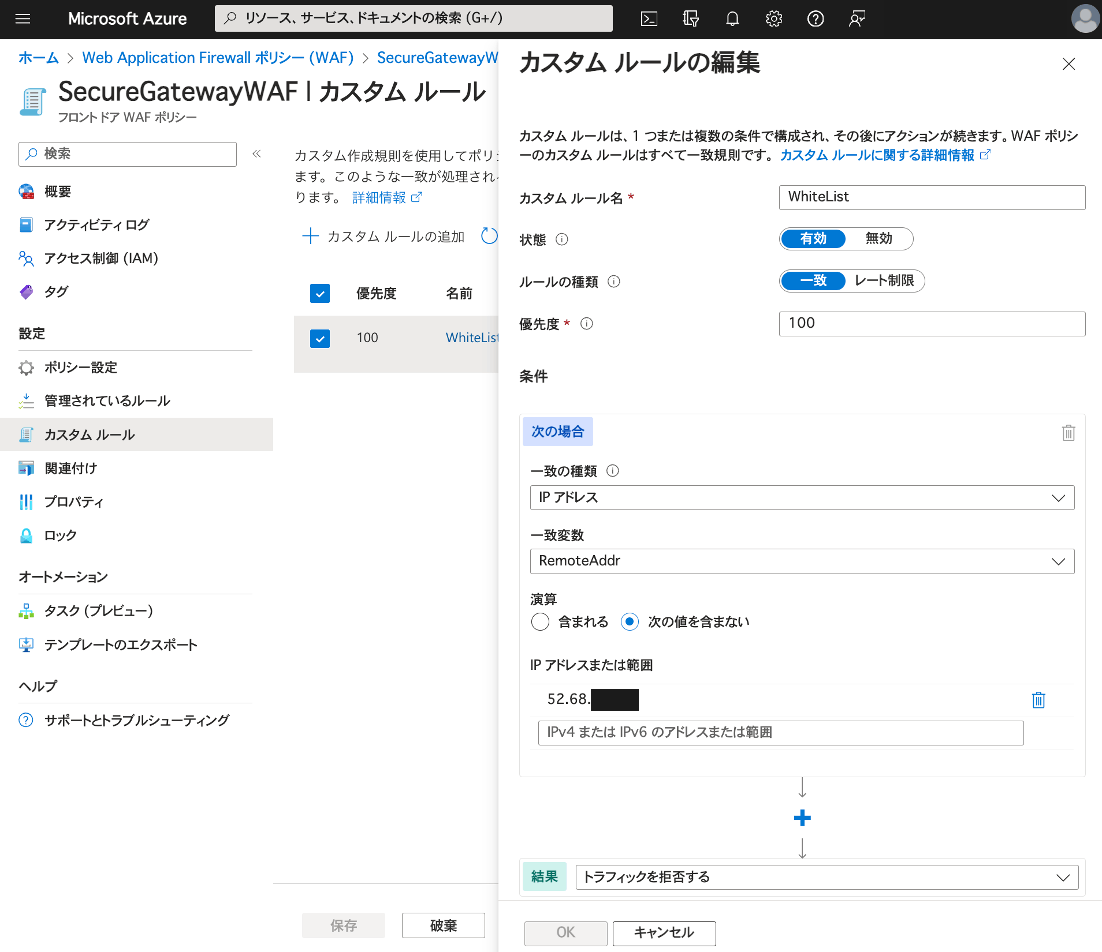Focus the global resource search bar
The height and width of the screenshot is (952, 1102).
pyautogui.click(x=414, y=19)
